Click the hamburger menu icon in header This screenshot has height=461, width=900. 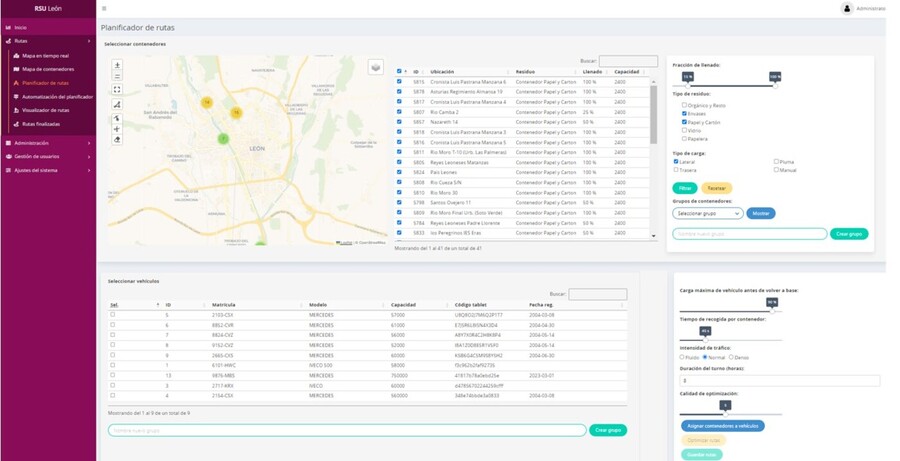tap(104, 8)
